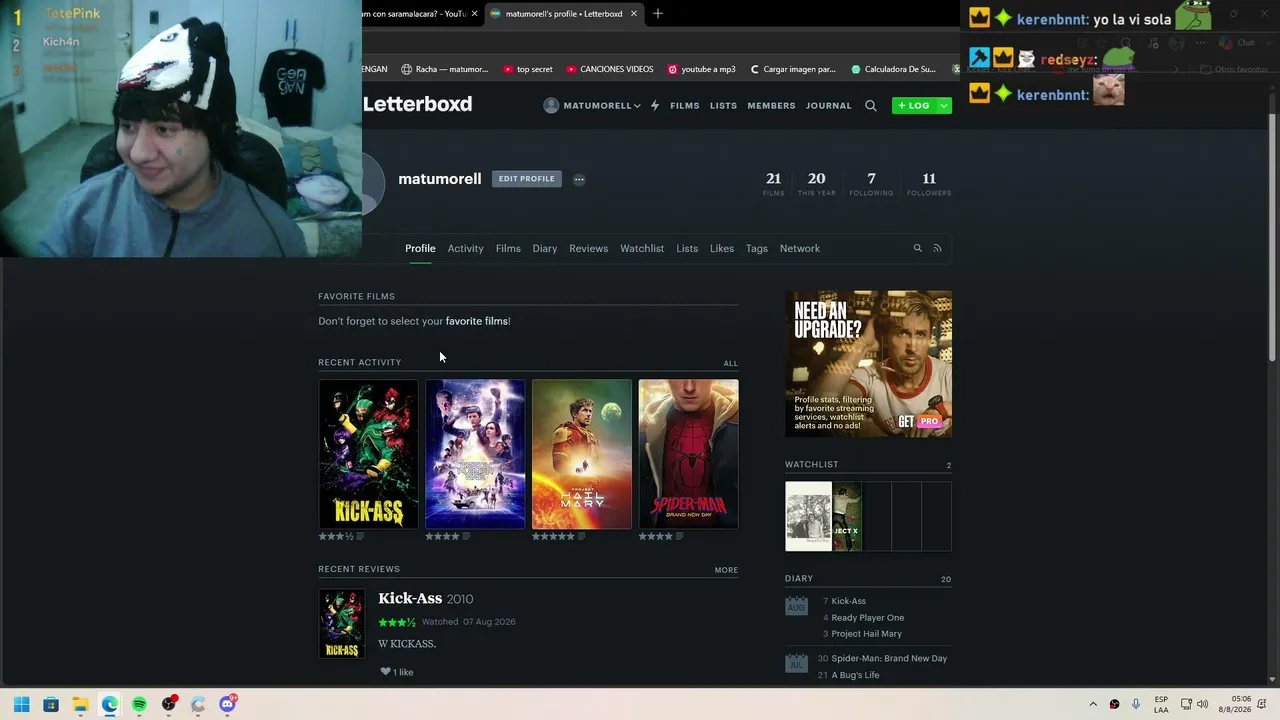Open A Bug's Life diary entry

[855, 675]
